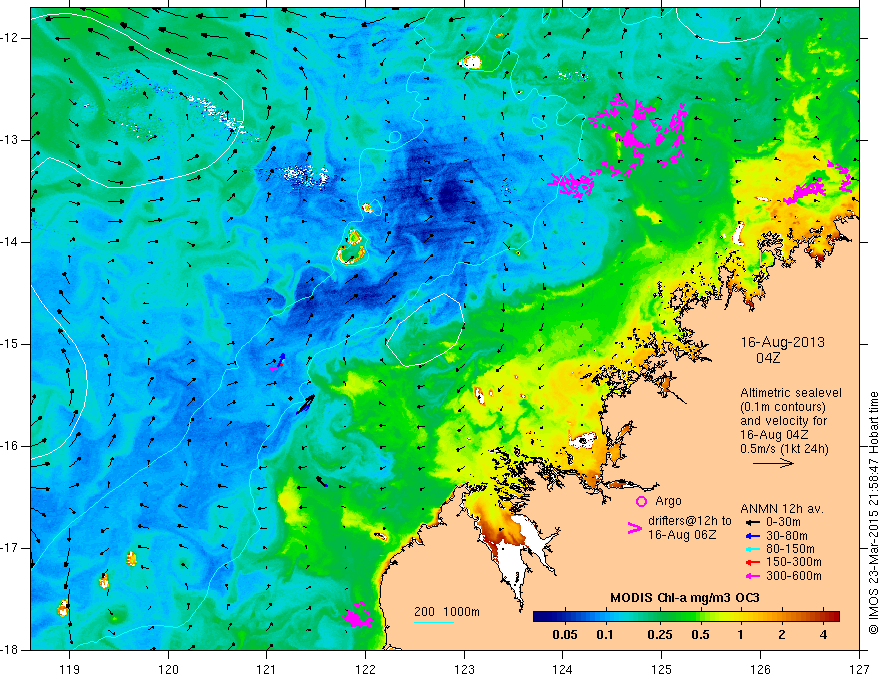Select the blue 30-80m arrow in ANMN legend

click(753, 535)
